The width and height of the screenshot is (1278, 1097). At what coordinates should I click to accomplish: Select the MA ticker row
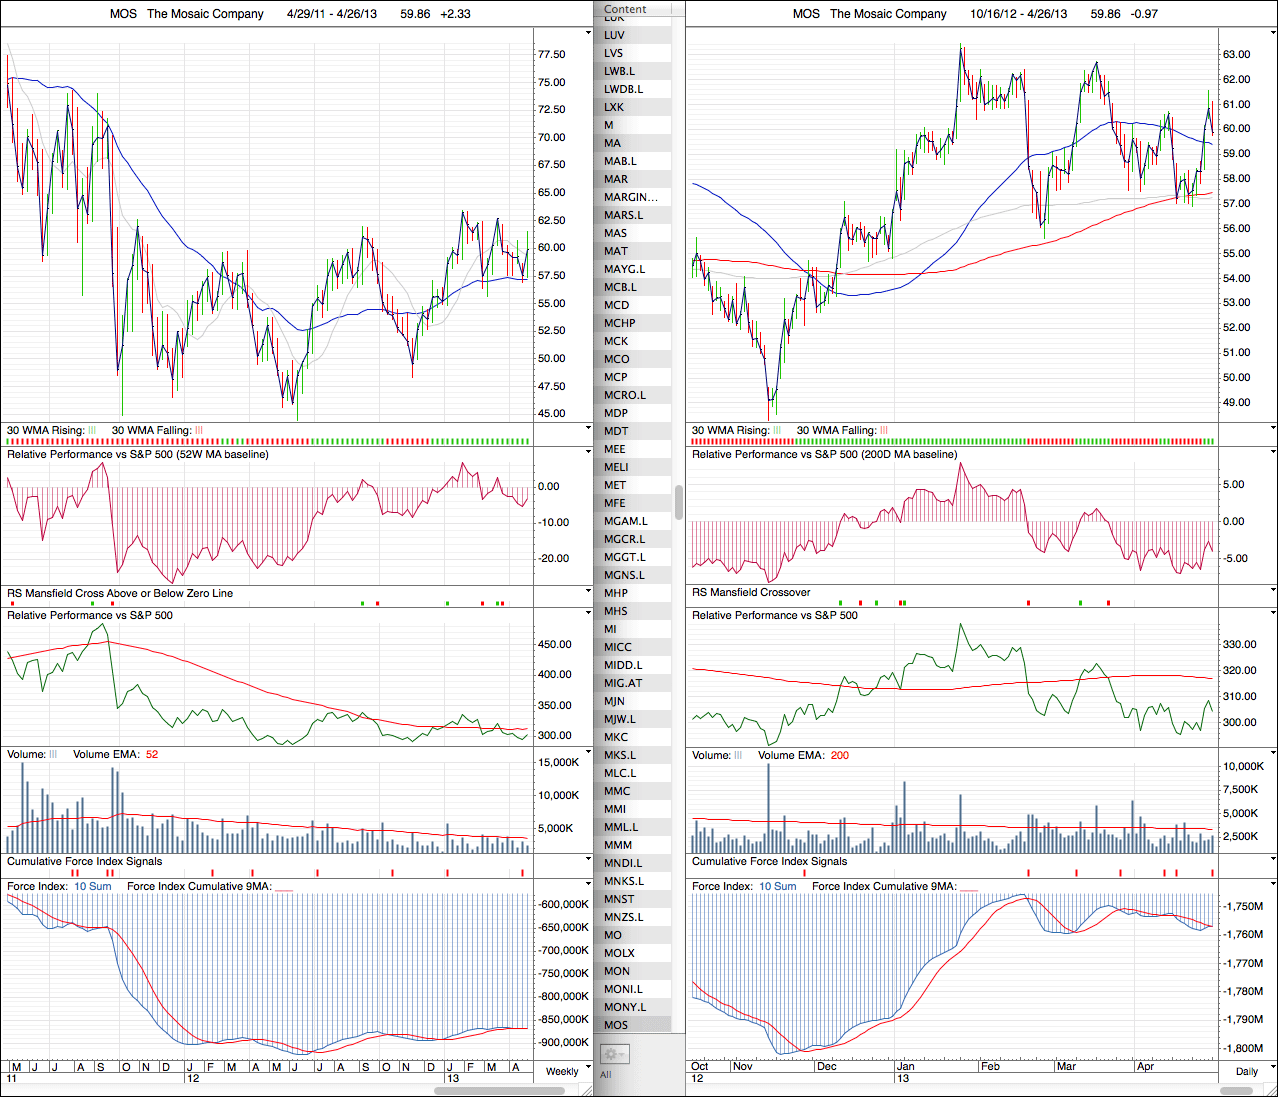pos(612,143)
